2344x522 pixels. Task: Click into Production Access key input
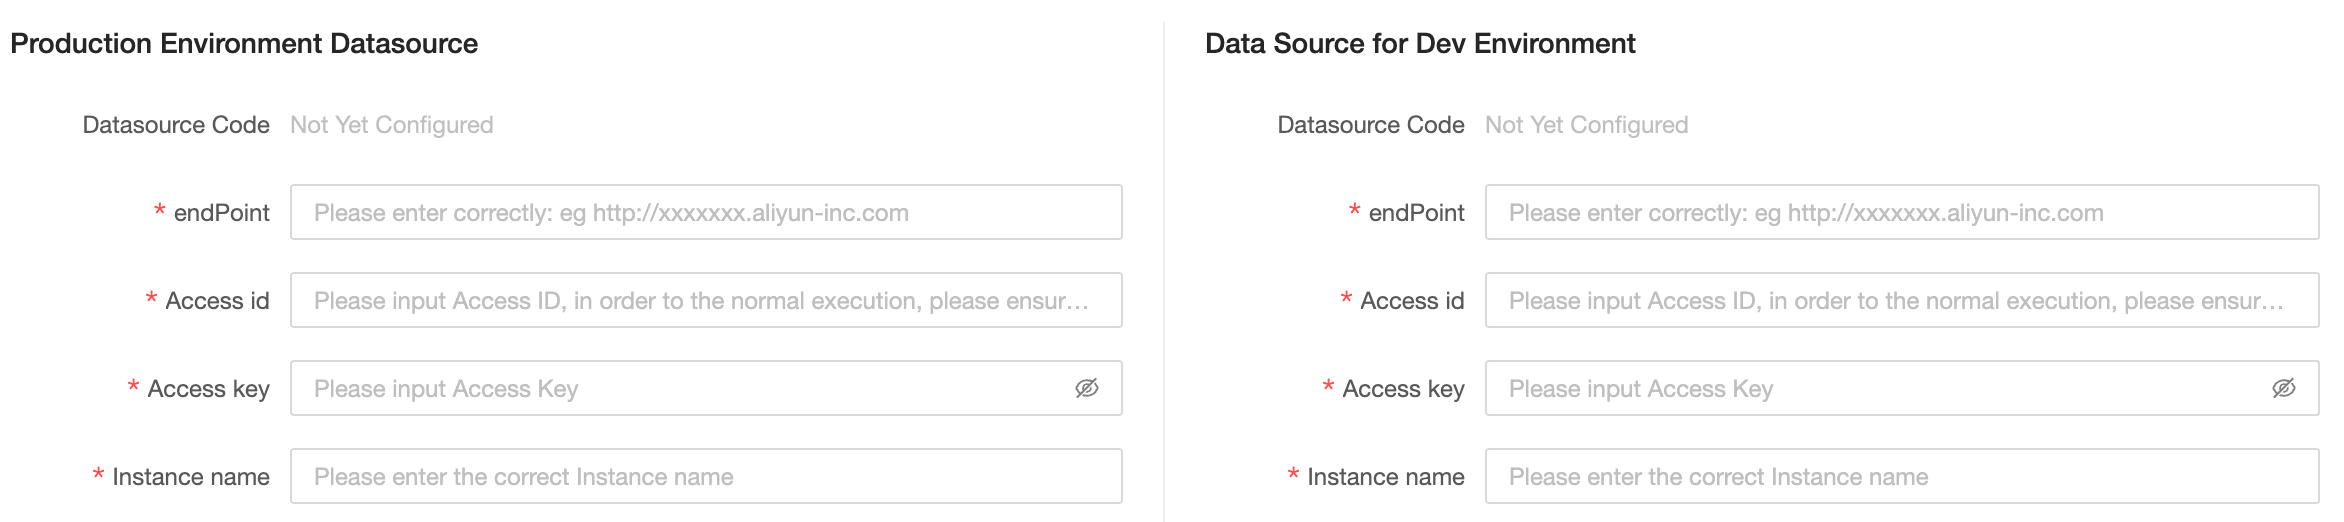coord(680,388)
